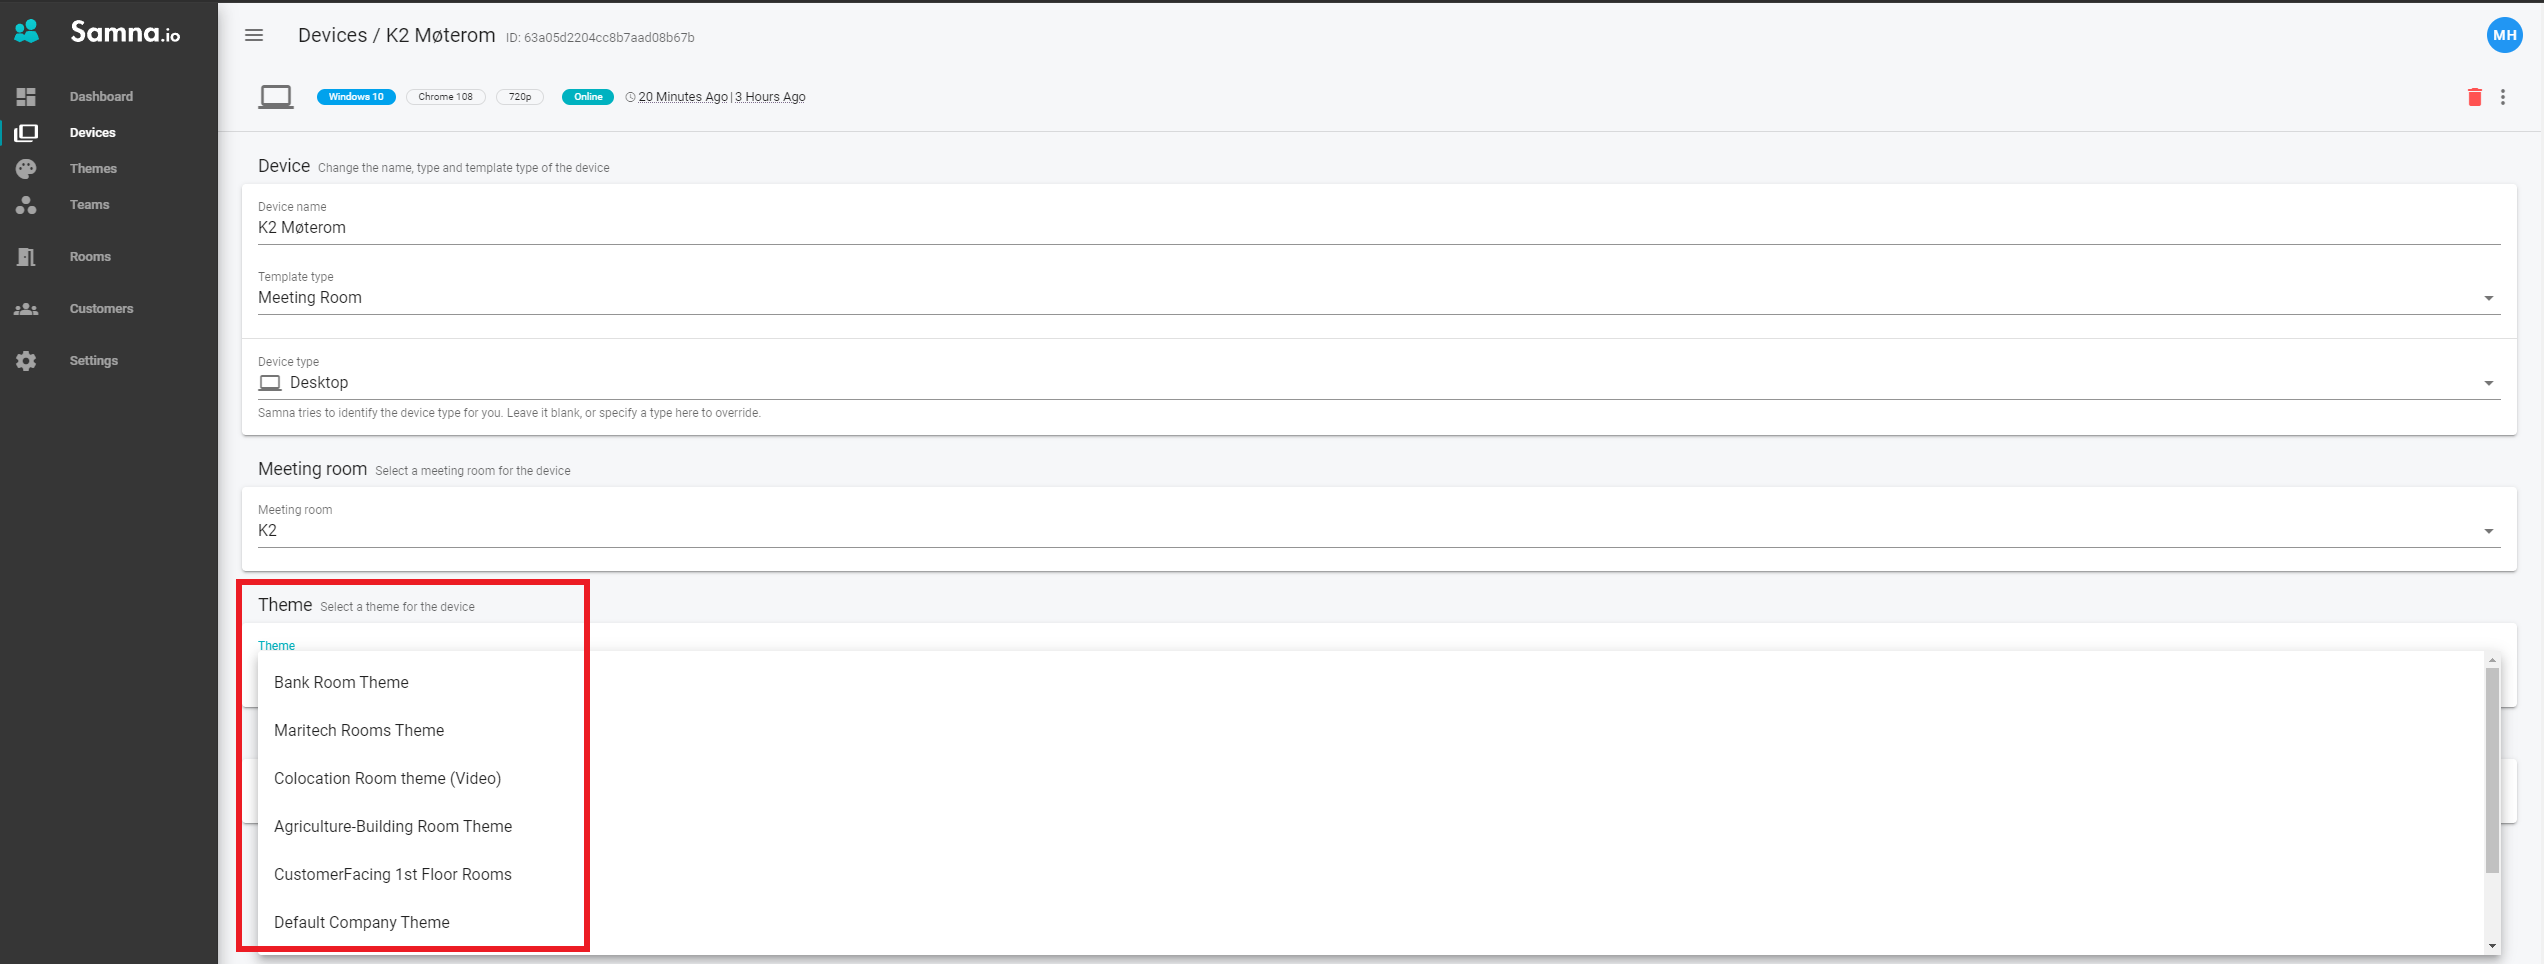2544x964 pixels.
Task: Open the hamburger navigation menu
Action: 254,35
